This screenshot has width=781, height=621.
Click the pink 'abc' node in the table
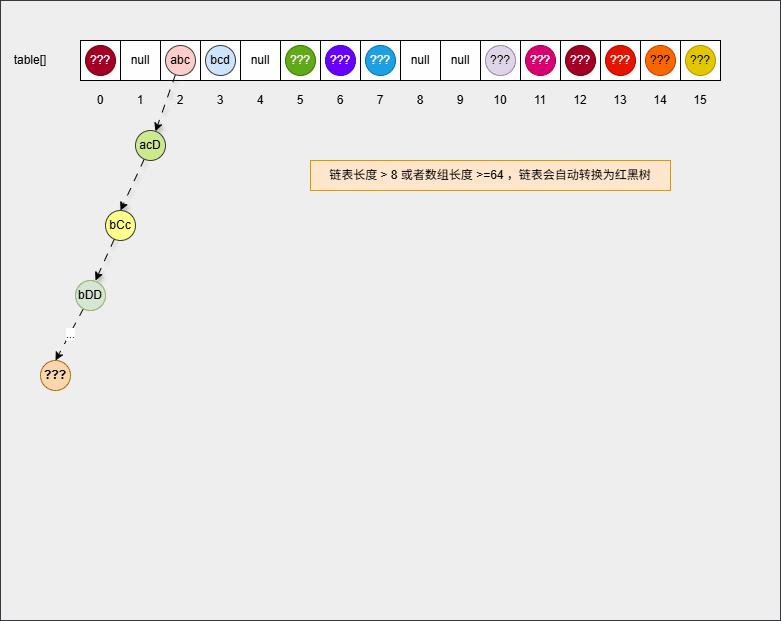(x=180, y=60)
